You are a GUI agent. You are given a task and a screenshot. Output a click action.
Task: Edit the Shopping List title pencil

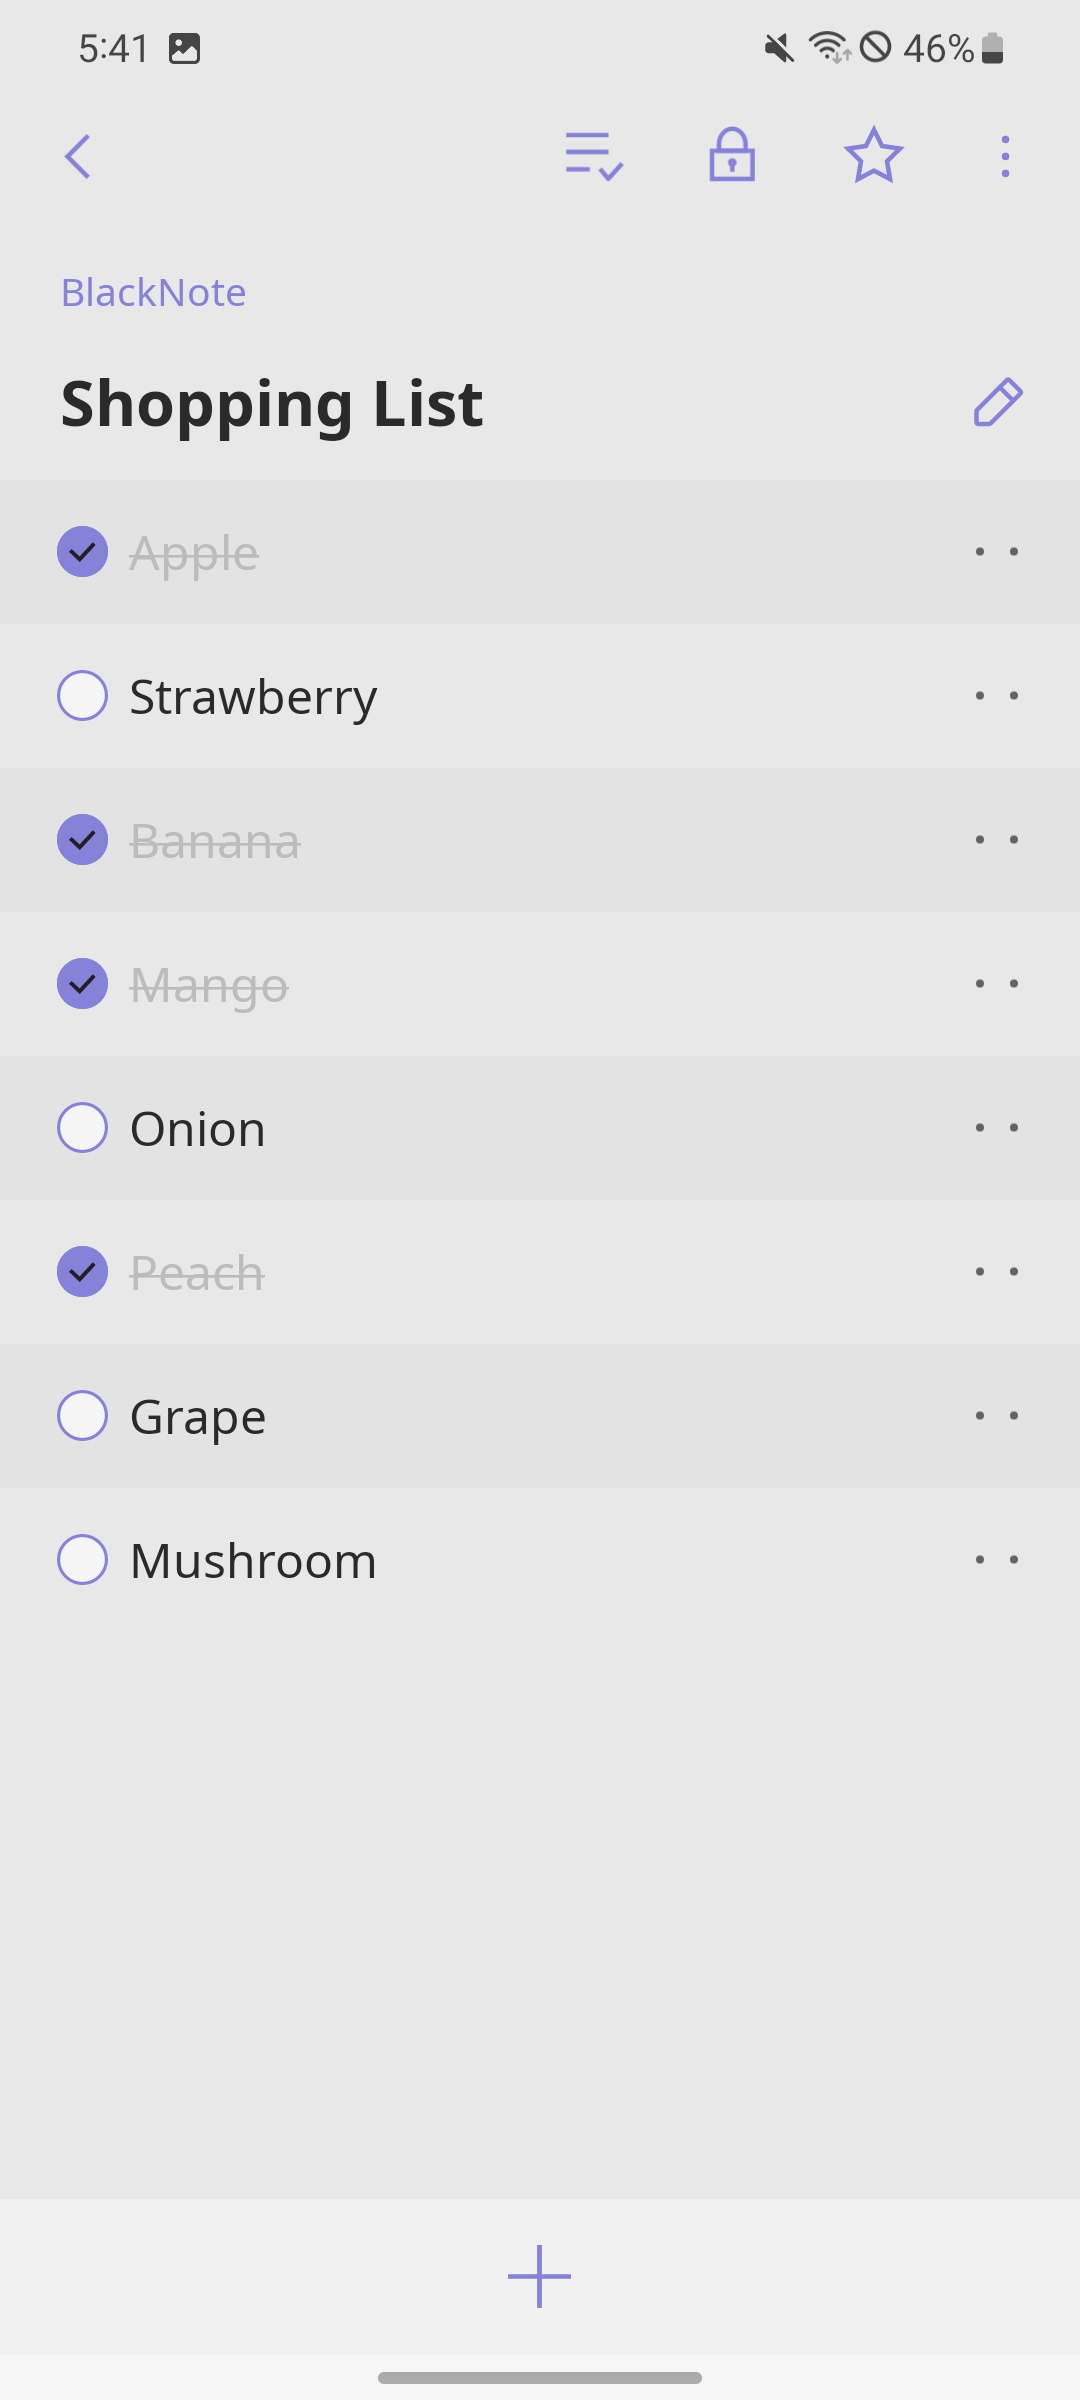click(998, 403)
